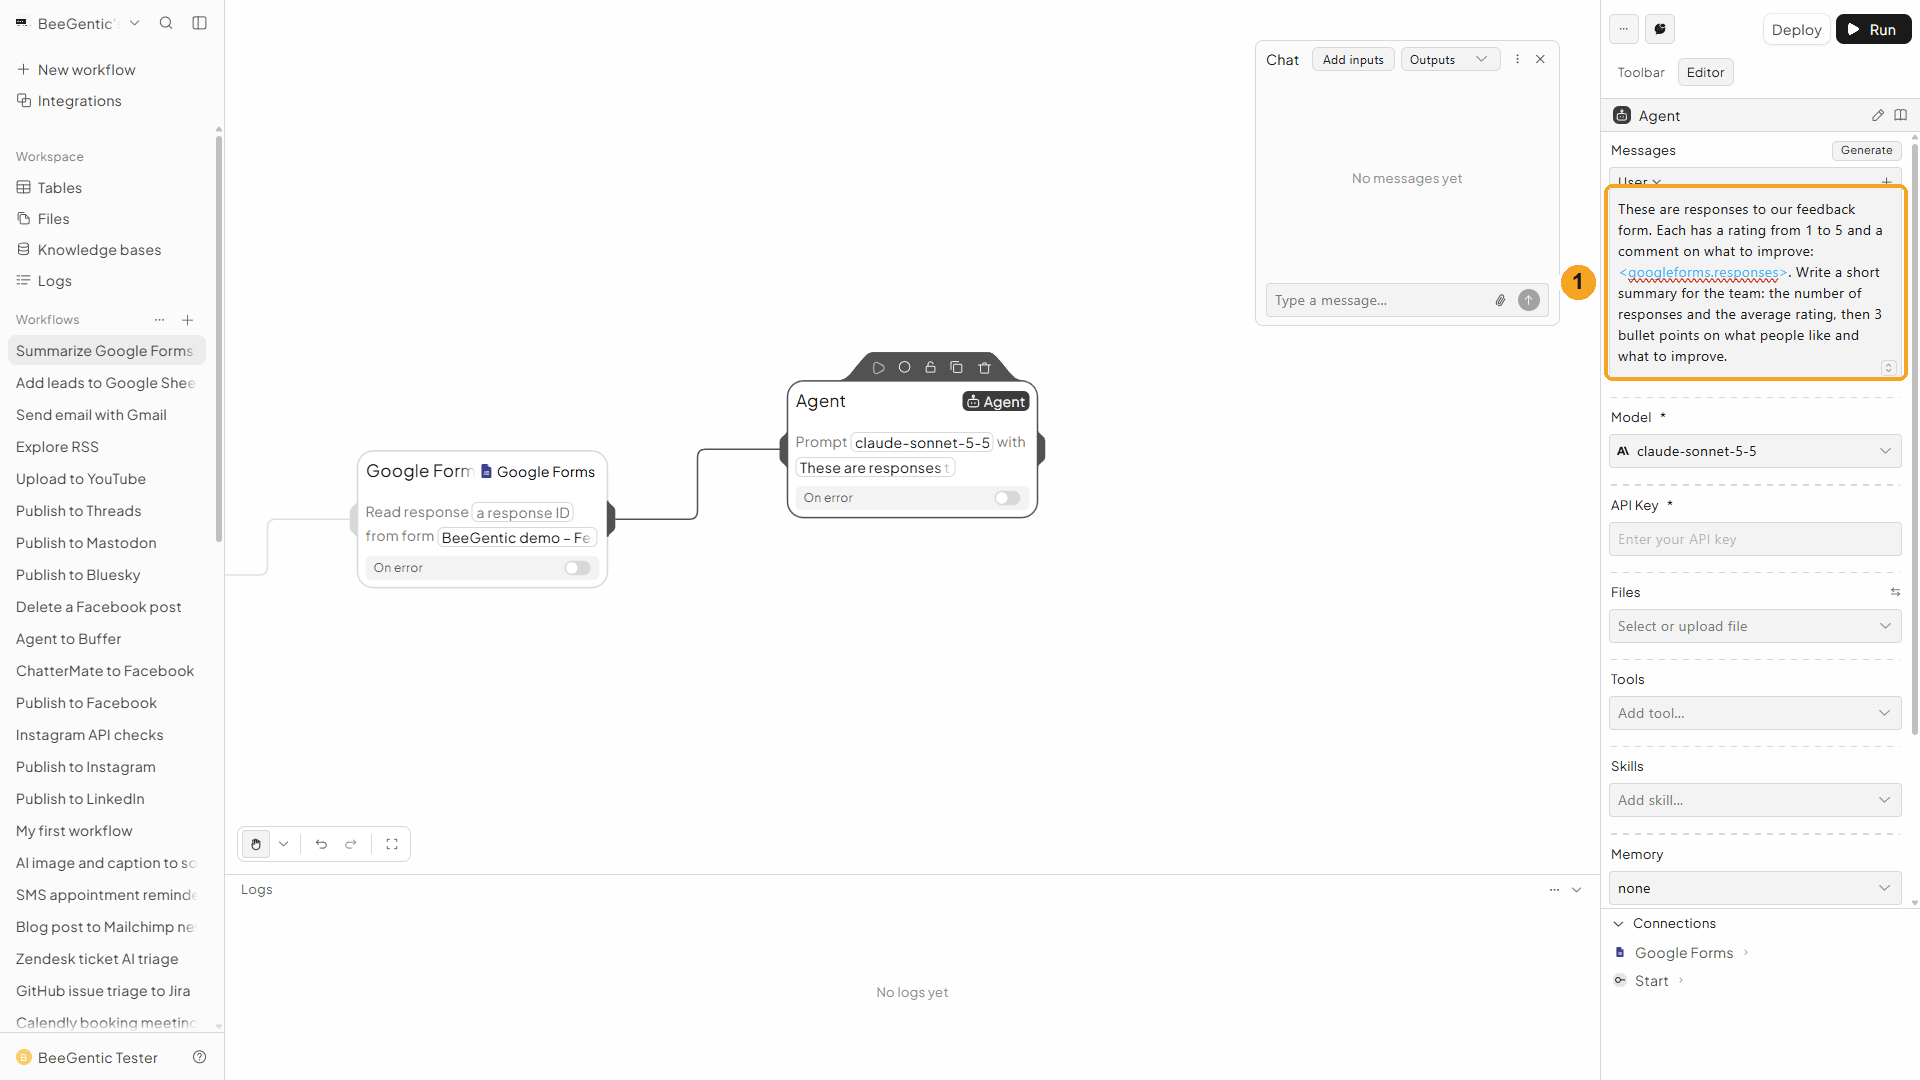Click Generate for Messages
This screenshot has width=1920, height=1080.
point(1866,150)
